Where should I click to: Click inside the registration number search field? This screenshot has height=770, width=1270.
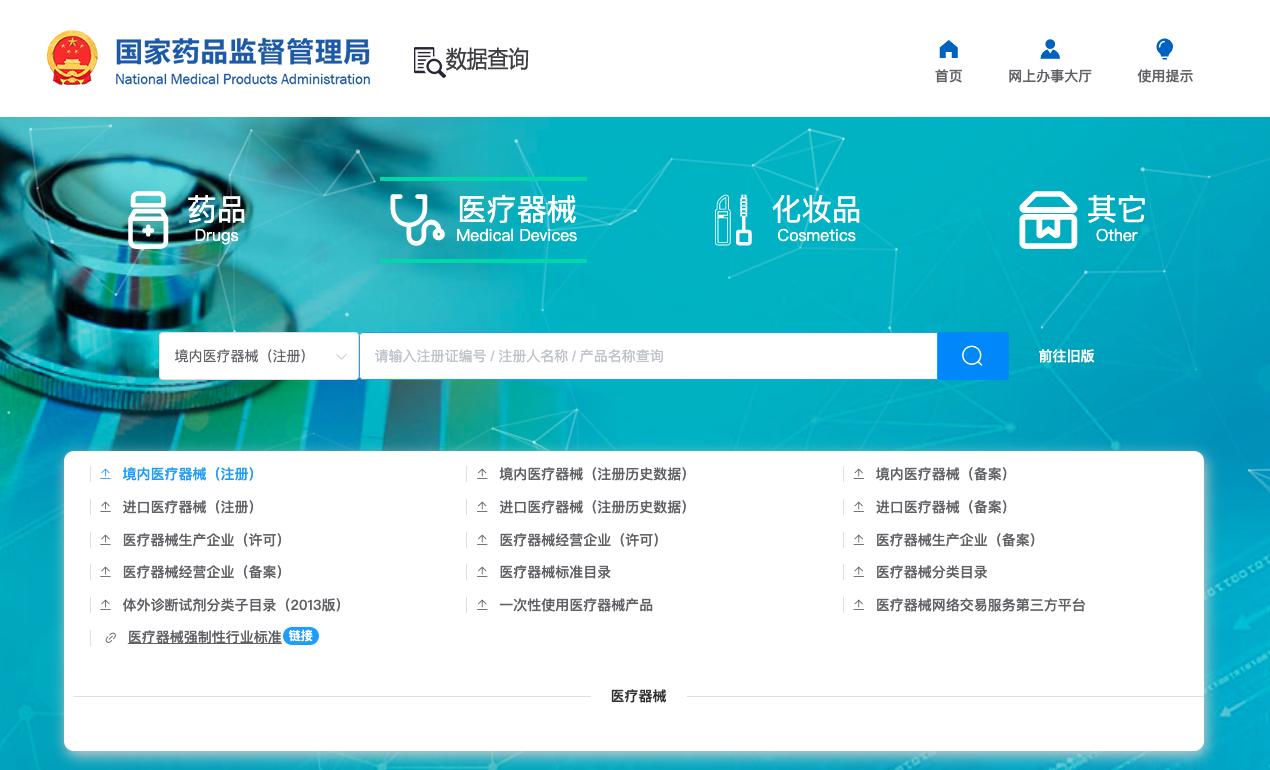coord(648,356)
